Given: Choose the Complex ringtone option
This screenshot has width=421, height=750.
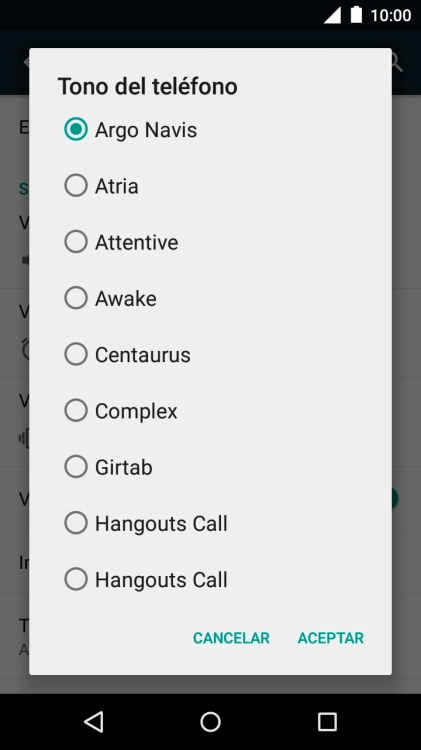Looking at the screenshot, I should [76, 410].
